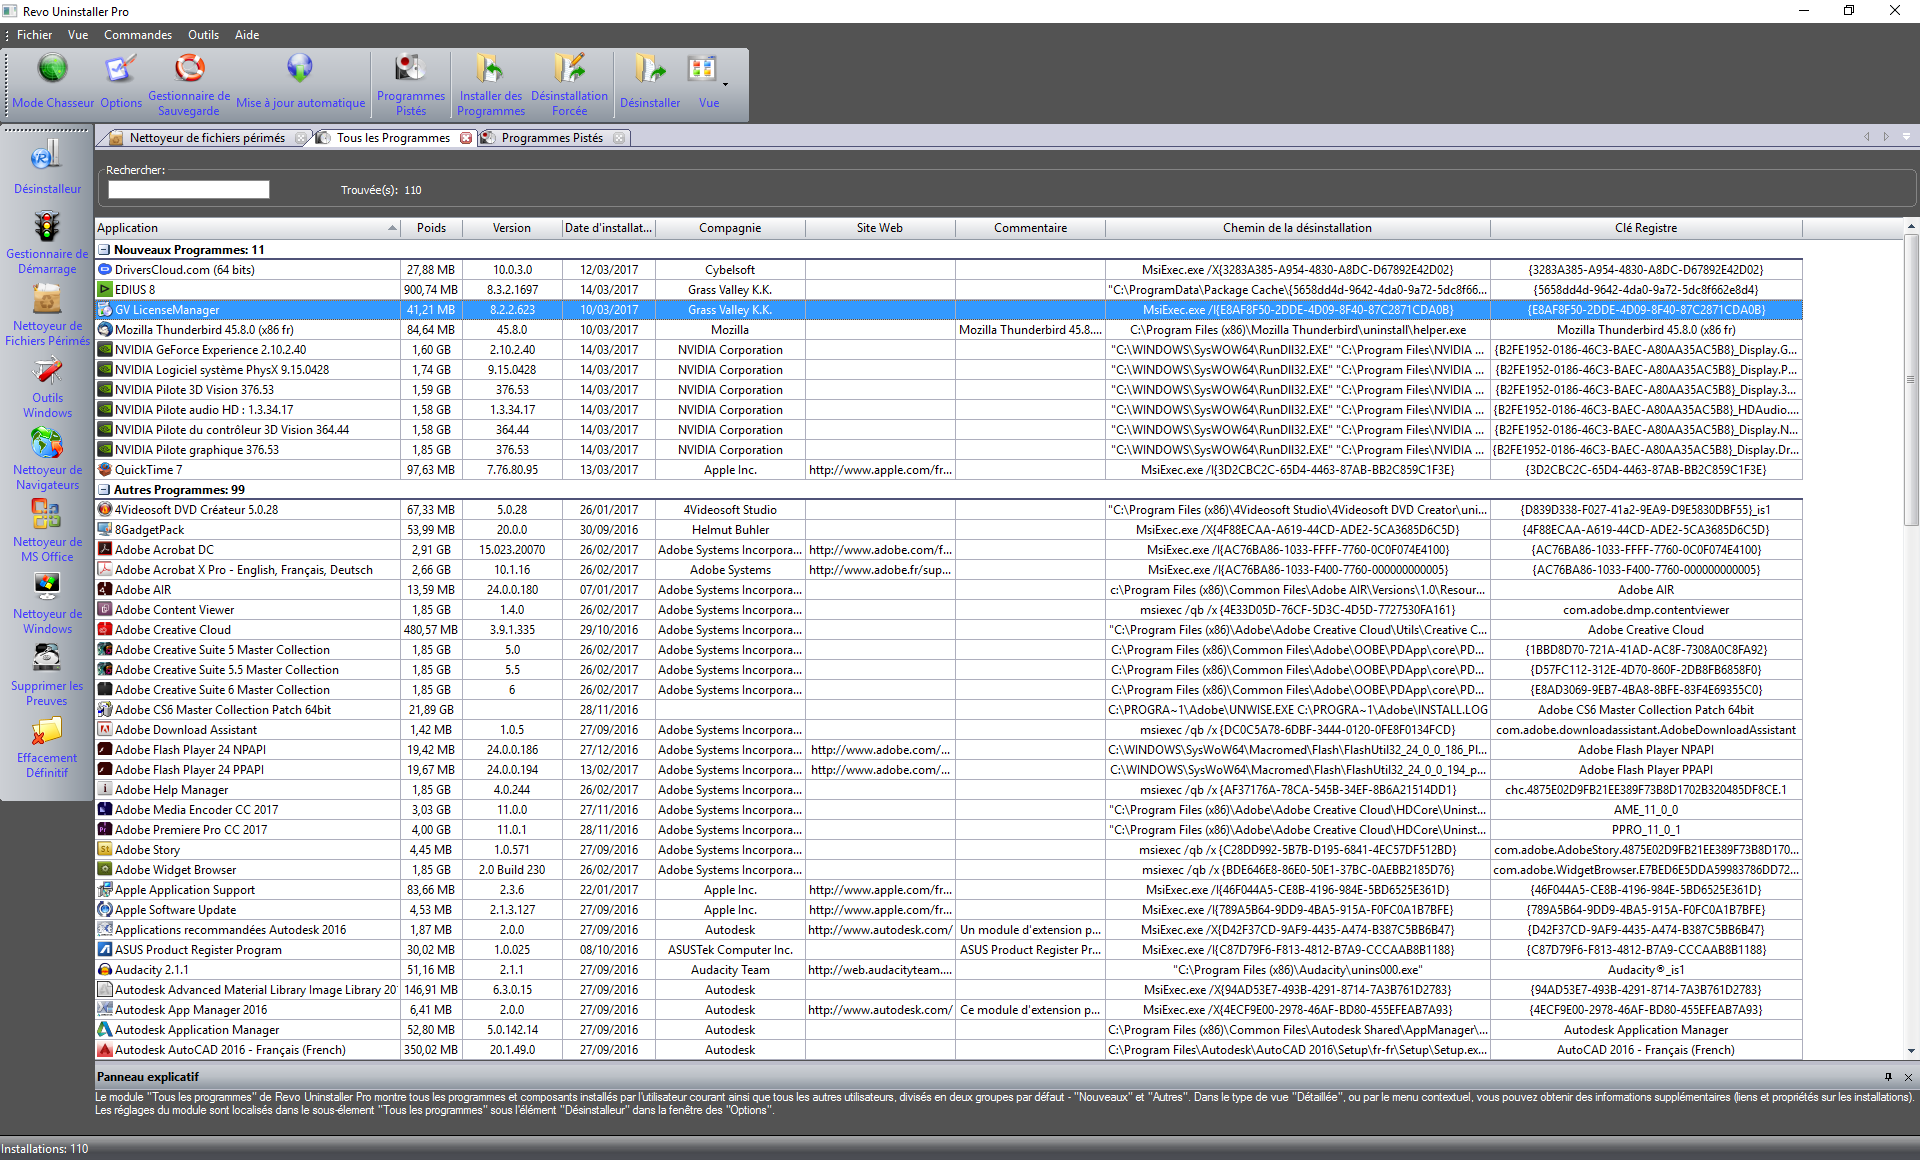
Task: Switch to Nettoyeur de fichiers périmés tab
Action: 207,138
